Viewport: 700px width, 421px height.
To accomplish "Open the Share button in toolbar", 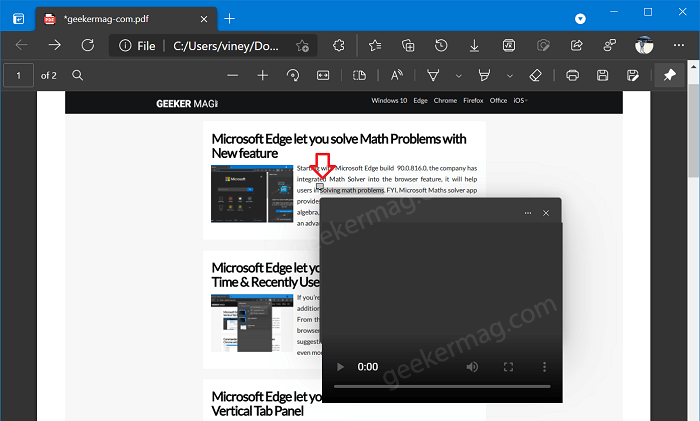I will (x=576, y=45).
